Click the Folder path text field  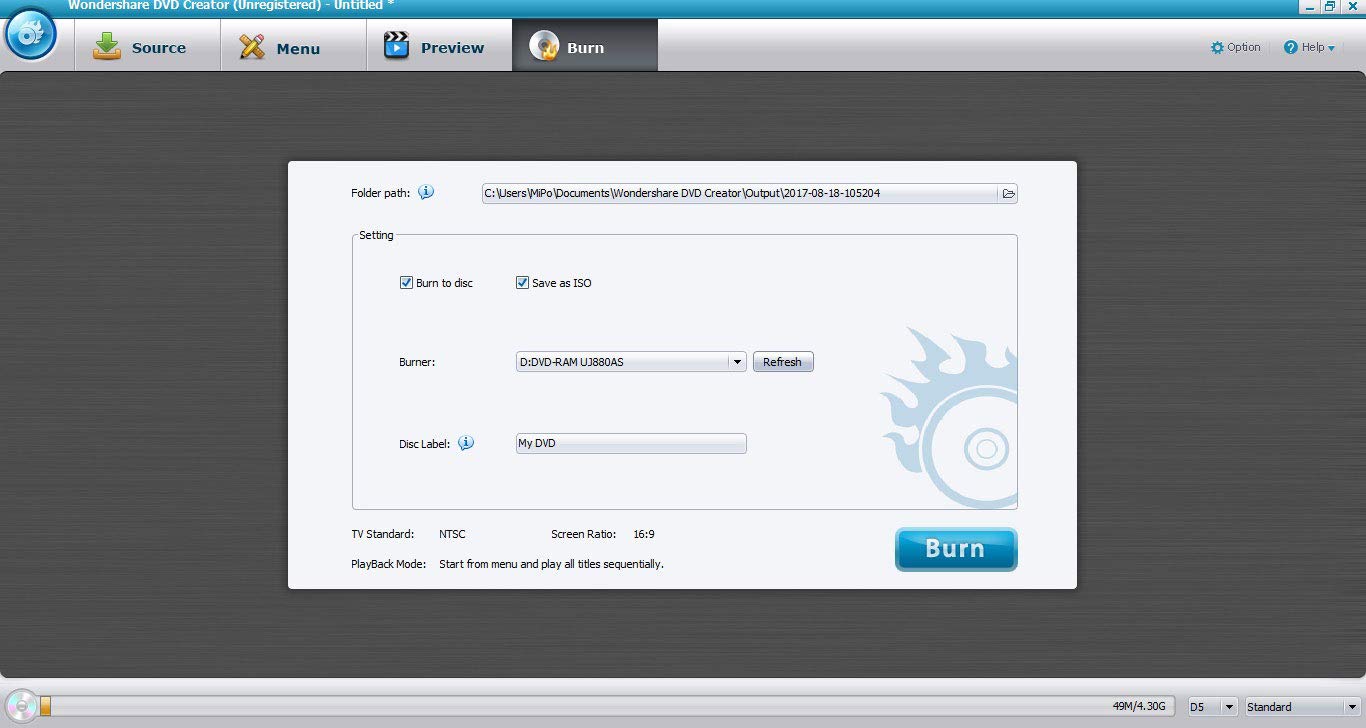(739, 193)
